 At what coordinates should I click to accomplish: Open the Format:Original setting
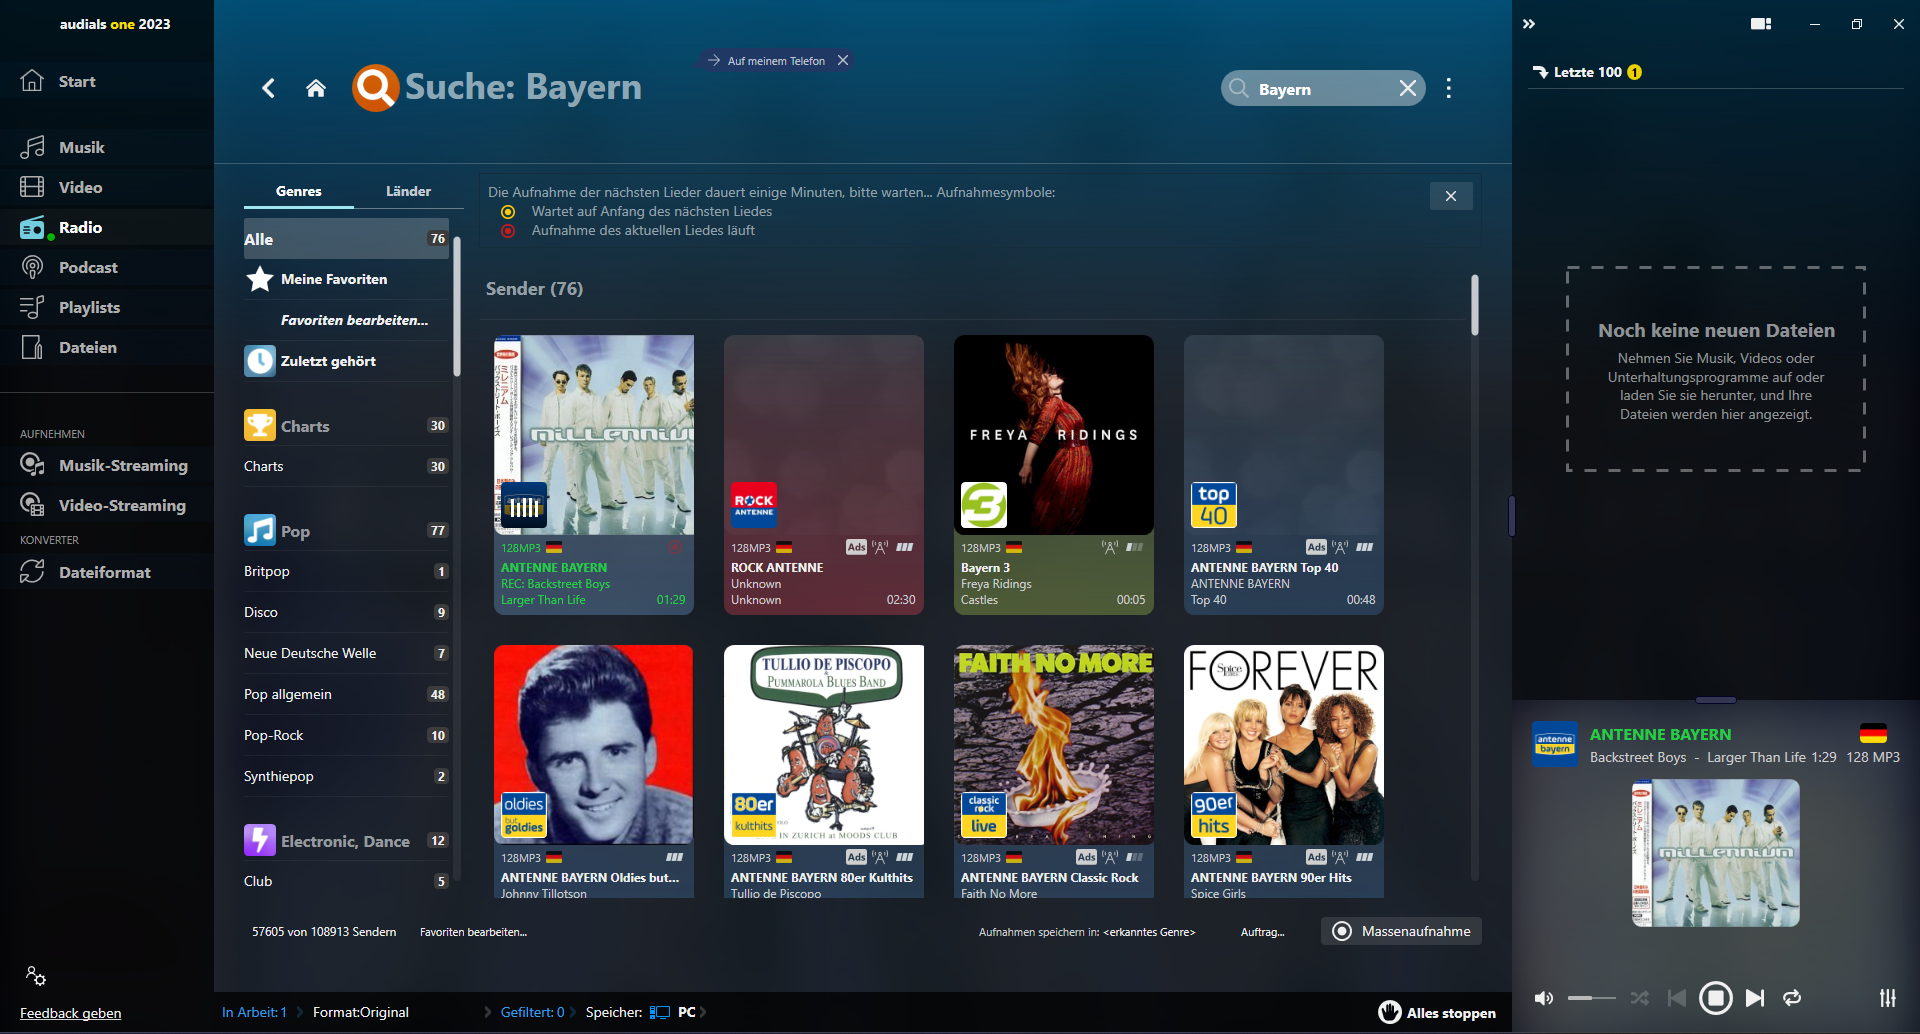[361, 1012]
